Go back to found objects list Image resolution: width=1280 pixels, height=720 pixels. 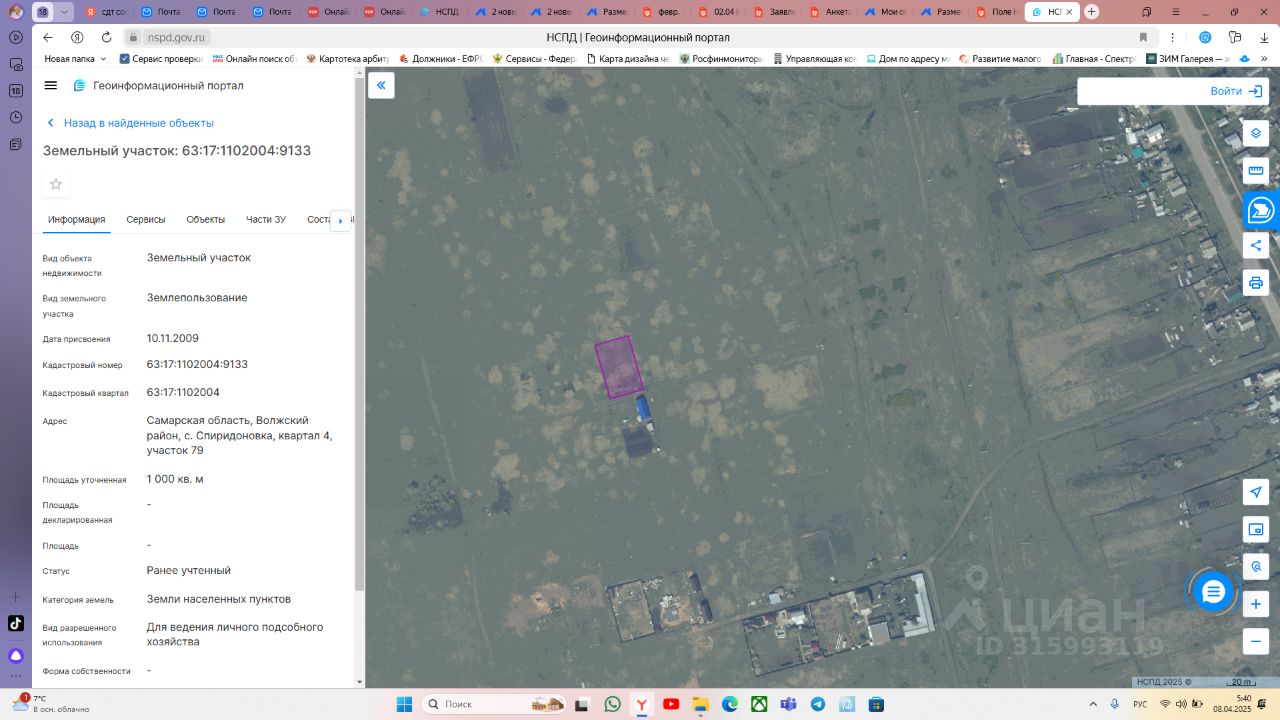(x=130, y=123)
